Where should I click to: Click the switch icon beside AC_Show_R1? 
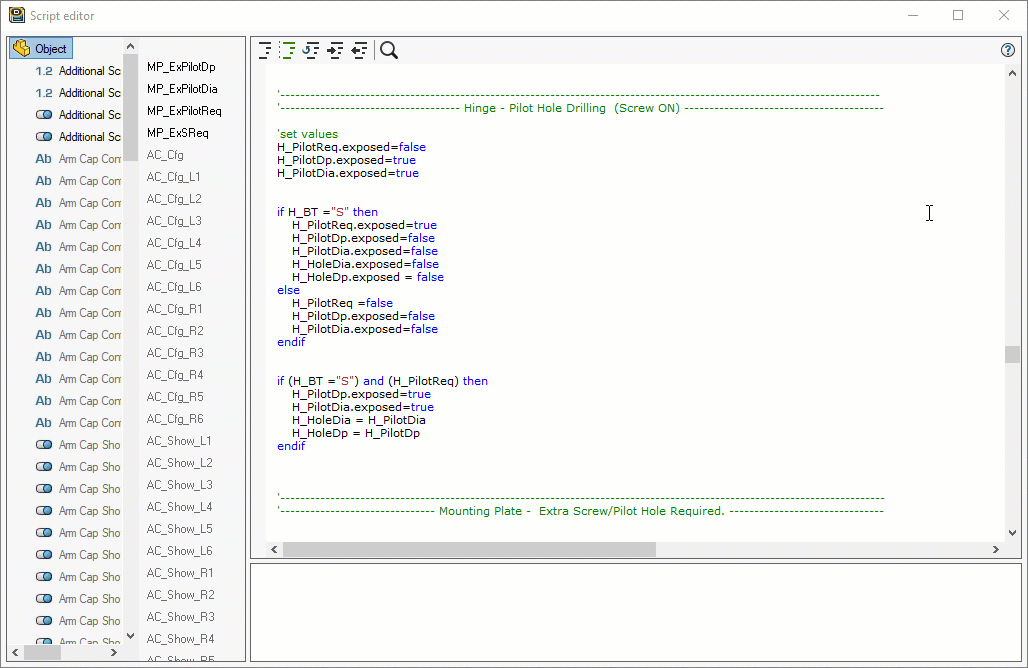tap(44, 576)
